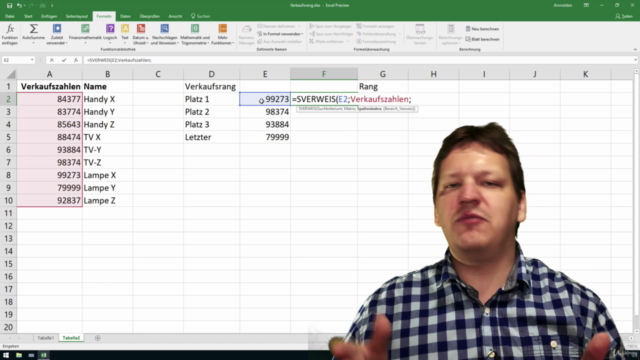This screenshot has width=640, height=360.
Task: Switch to the Einfügen ribbon tab
Action: (x=49, y=16)
